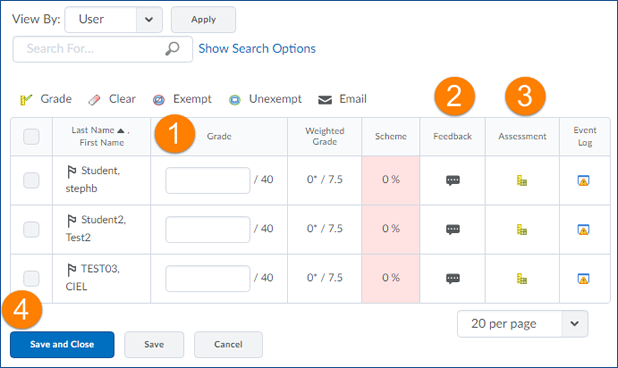View event log icon for TEST03, CIEL
618x368 pixels.
(583, 279)
